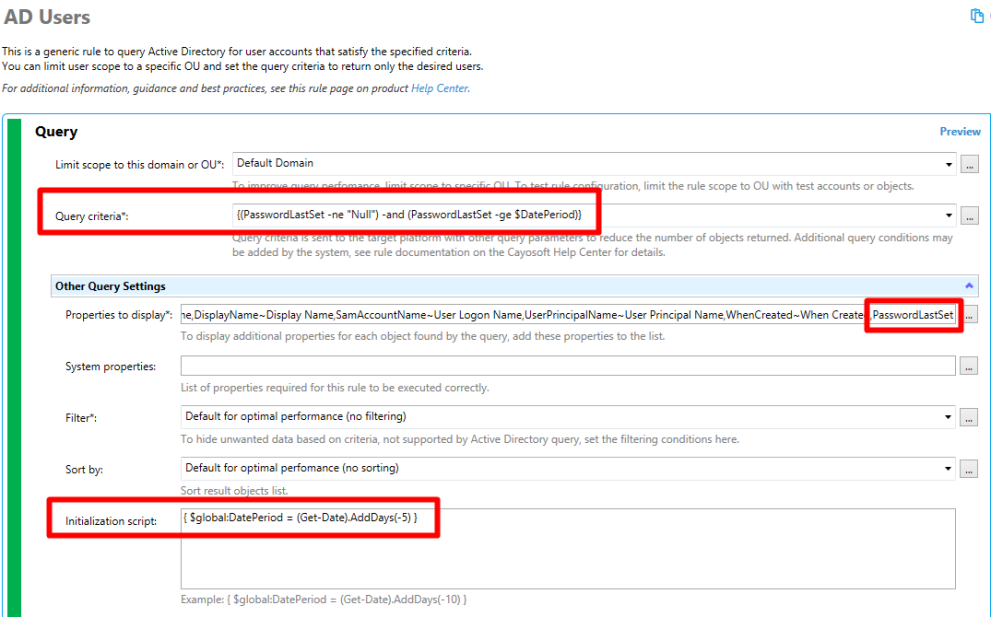Click the AD Users heading text
The height and width of the screenshot is (617, 991).
[47, 17]
